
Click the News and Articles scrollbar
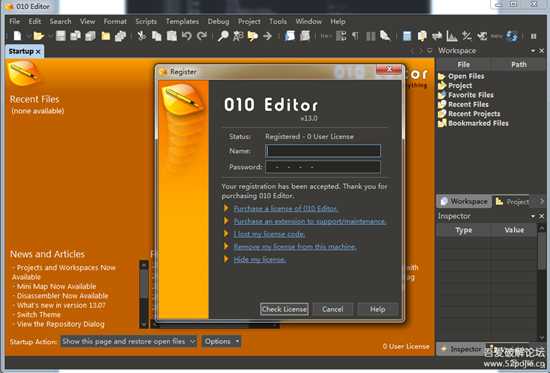(144, 294)
